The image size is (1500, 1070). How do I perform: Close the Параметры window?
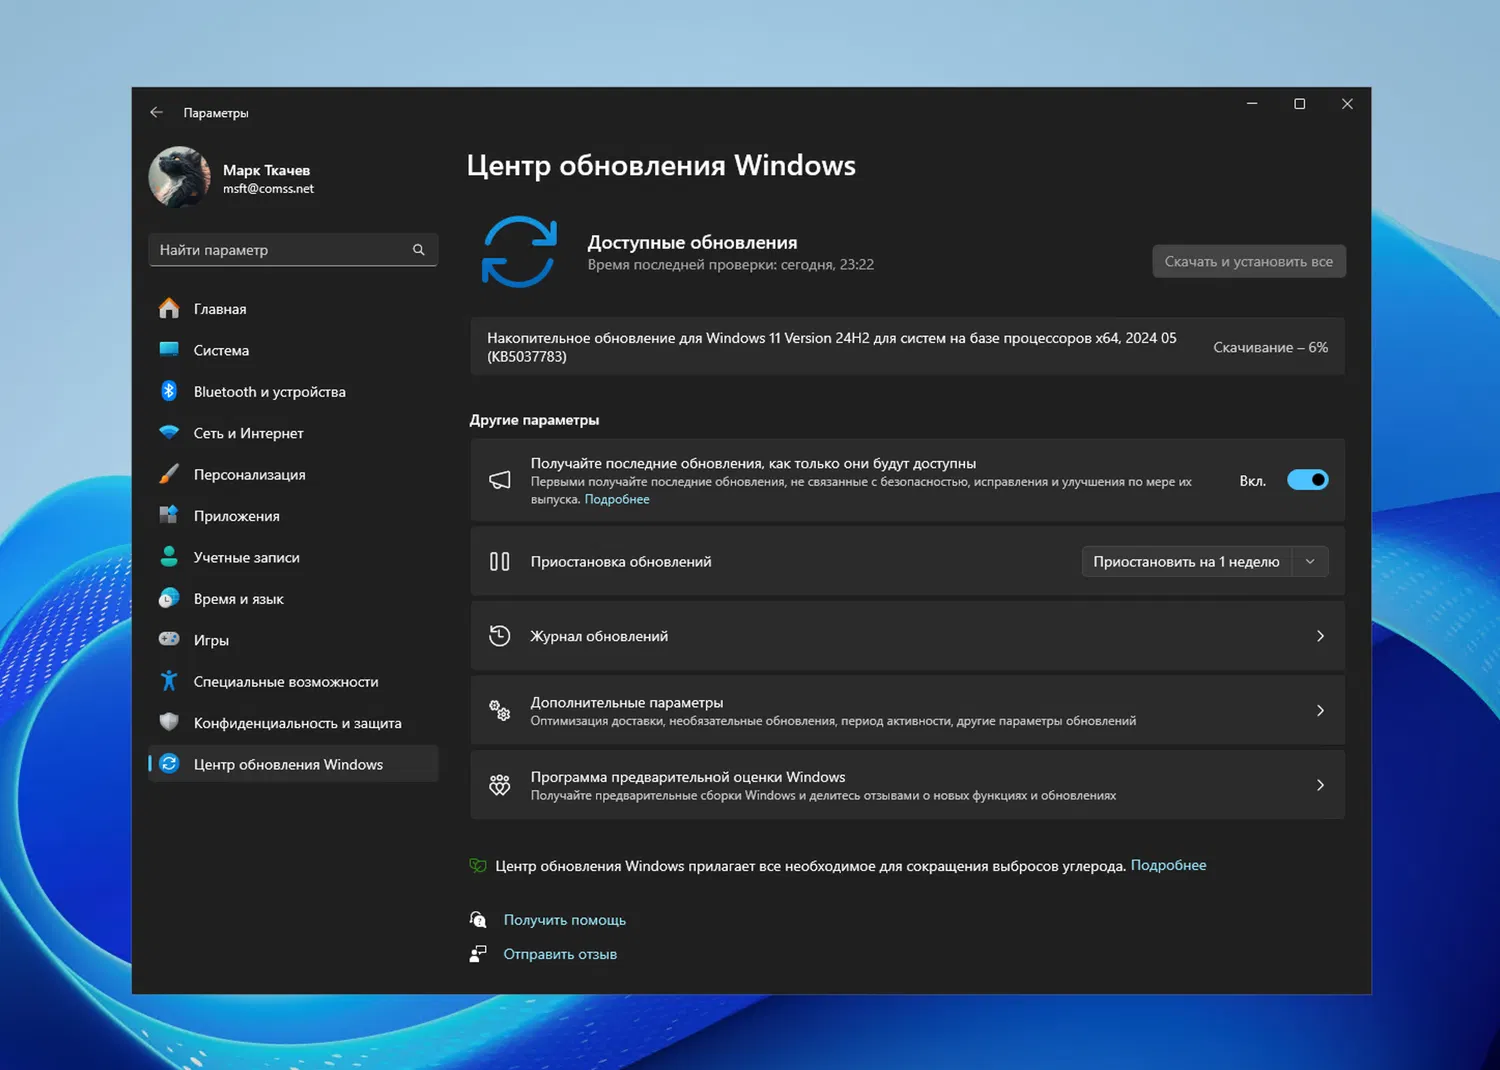tap(1347, 104)
